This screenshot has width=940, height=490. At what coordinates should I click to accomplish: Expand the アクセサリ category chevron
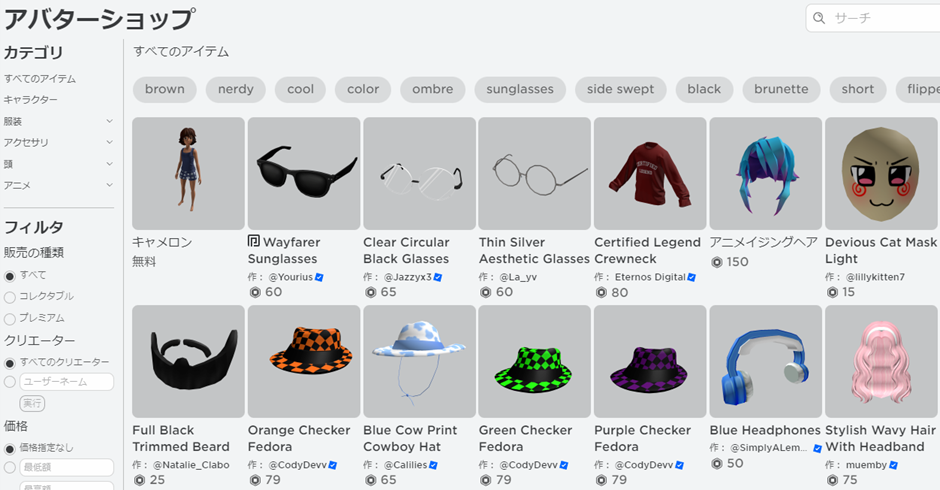coord(109,142)
